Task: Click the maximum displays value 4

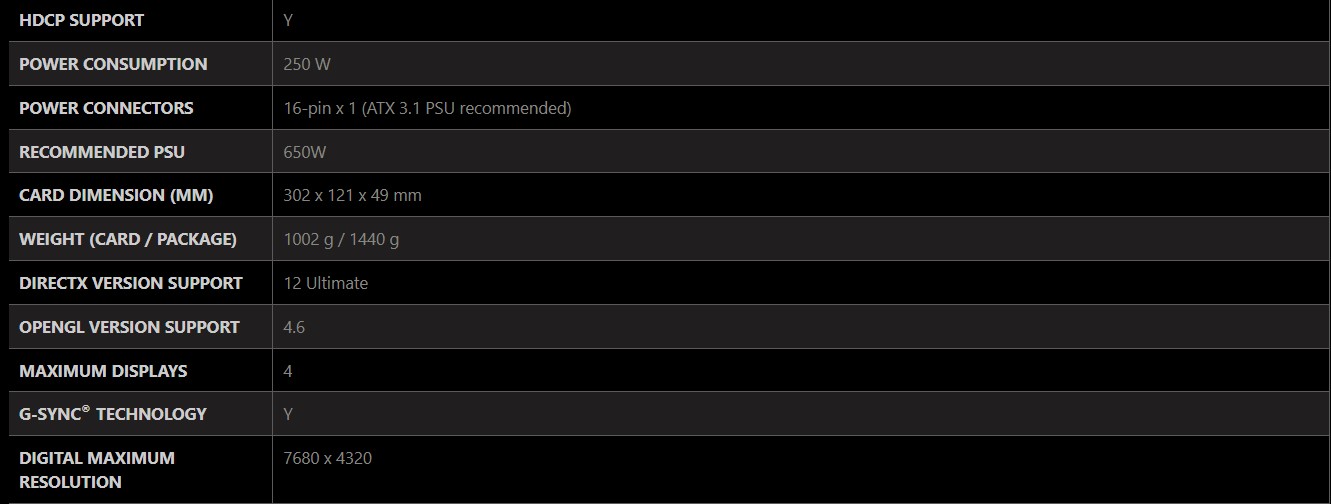Action: (288, 371)
